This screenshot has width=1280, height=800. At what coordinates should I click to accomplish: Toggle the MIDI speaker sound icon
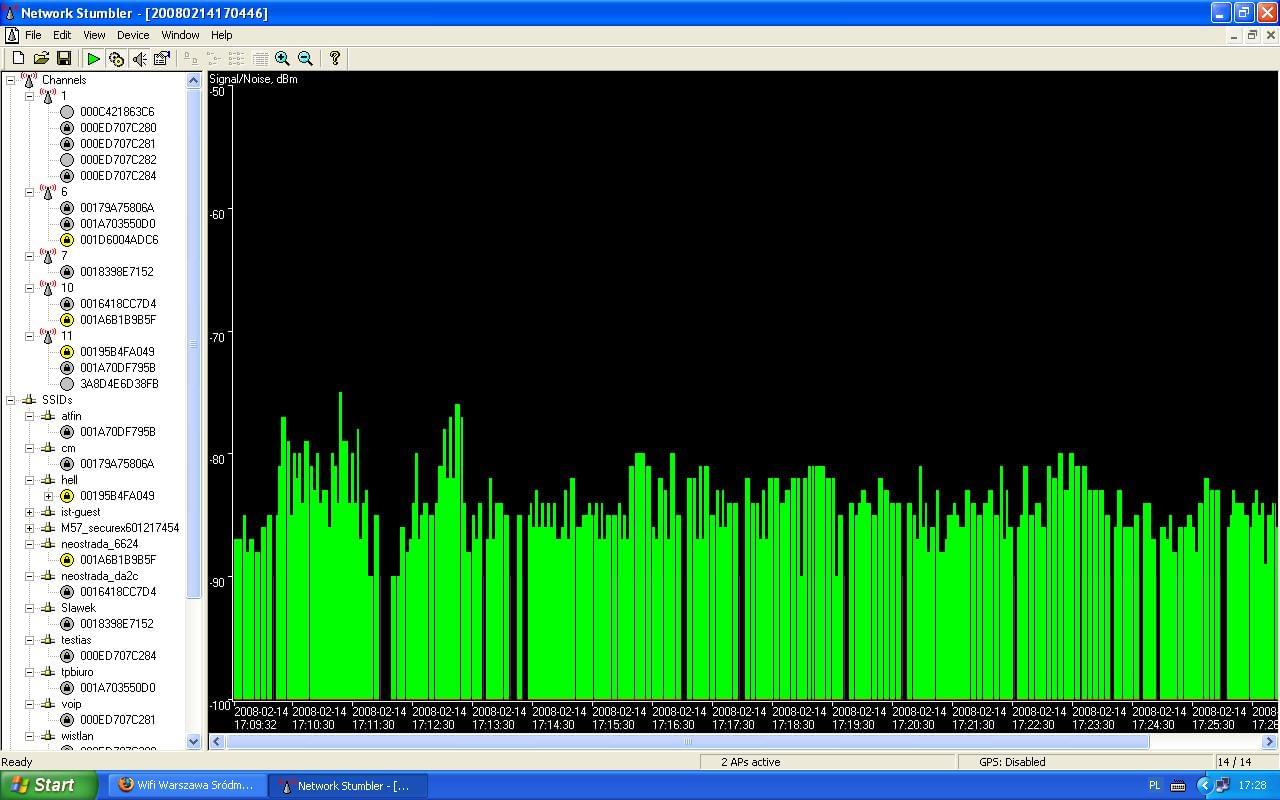(x=139, y=59)
